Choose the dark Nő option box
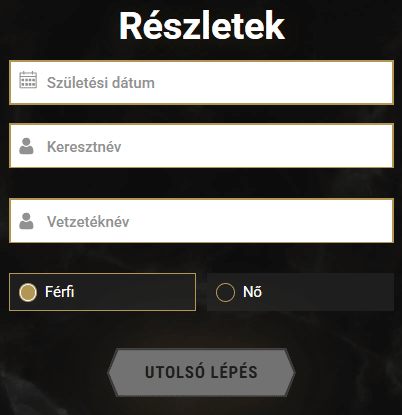Image resolution: width=402 pixels, height=415 pixels. (x=300, y=292)
